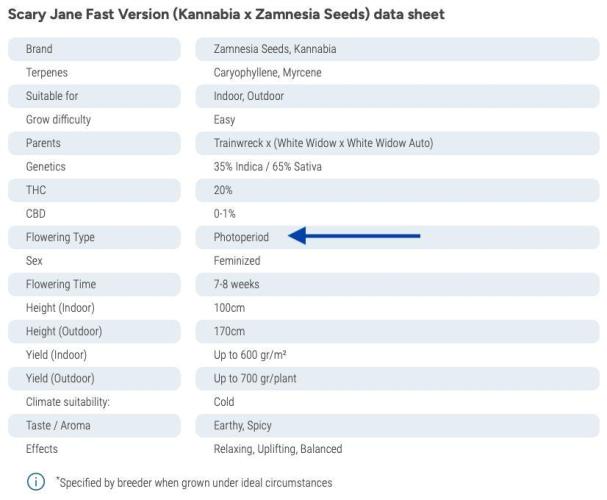Click the Flowering Type label
The image size is (607, 500).
[60, 237]
